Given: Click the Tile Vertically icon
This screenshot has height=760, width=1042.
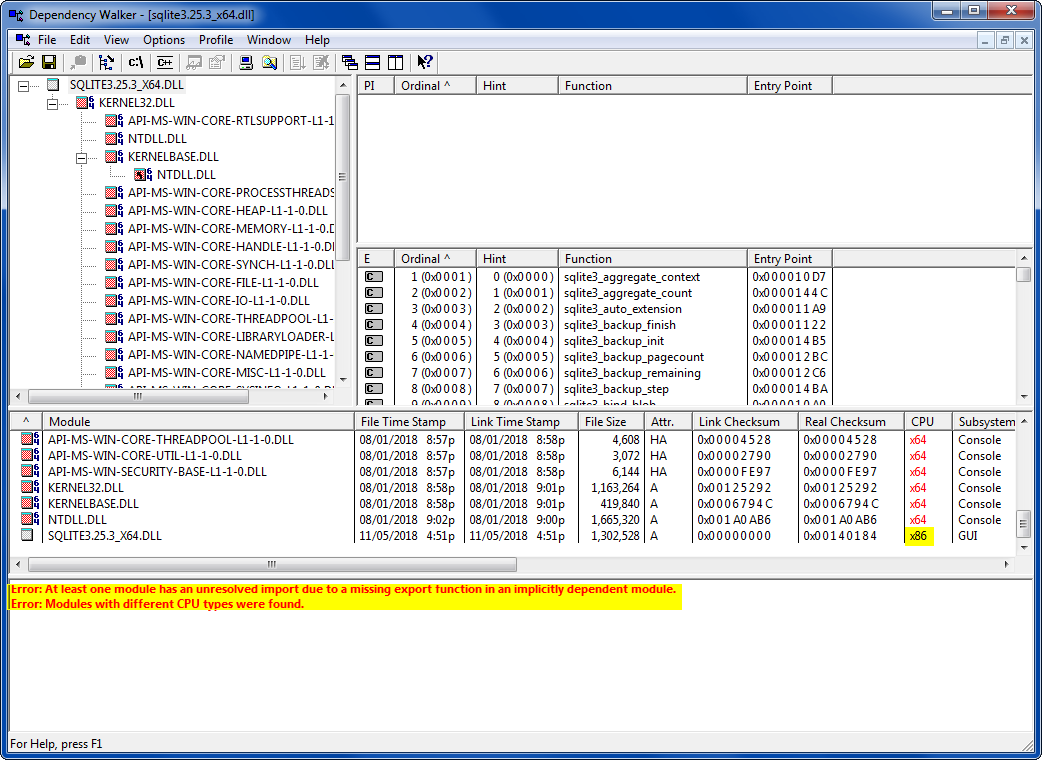Looking at the screenshot, I should (395, 62).
